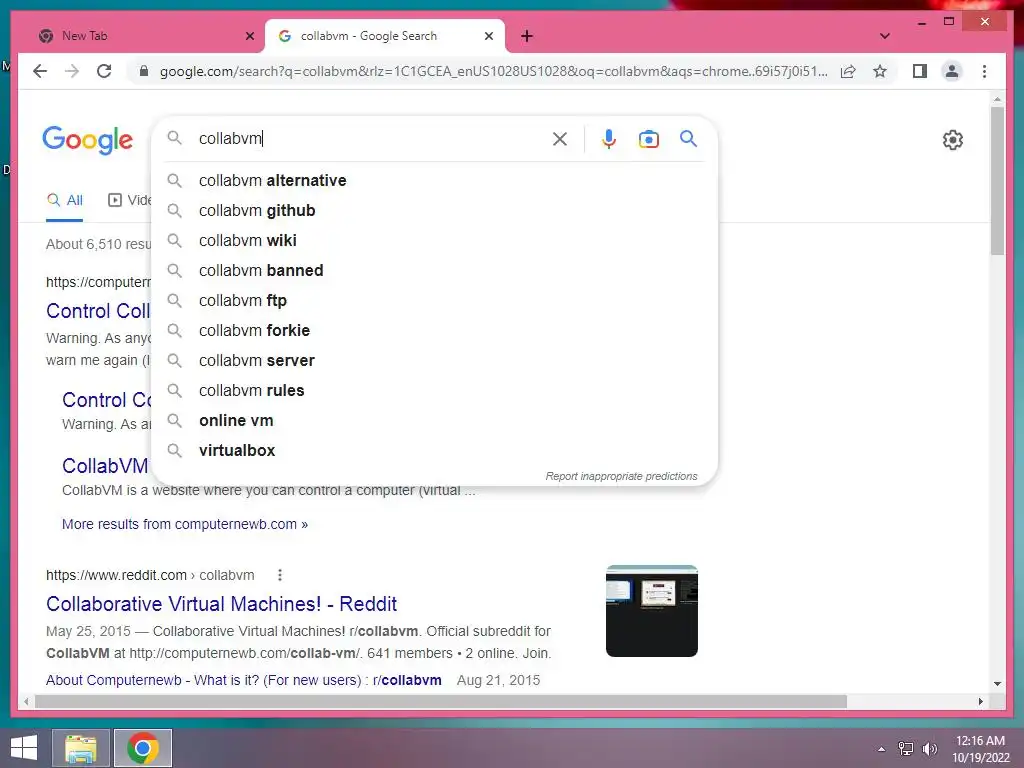Image resolution: width=1024 pixels, height=768 pixels.
Task: Choose suggestion collabvm github
Action: point(434,210)
